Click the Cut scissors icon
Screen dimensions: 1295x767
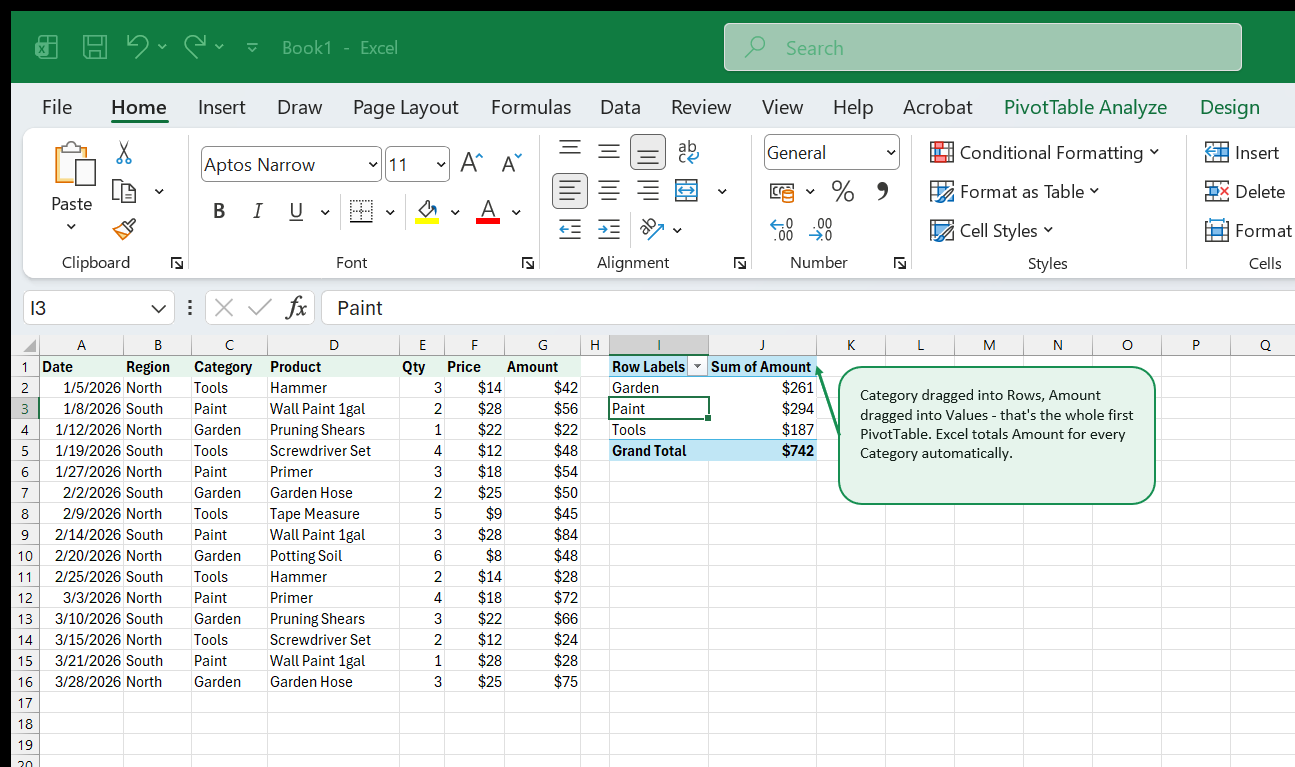(x=124, y=153)
